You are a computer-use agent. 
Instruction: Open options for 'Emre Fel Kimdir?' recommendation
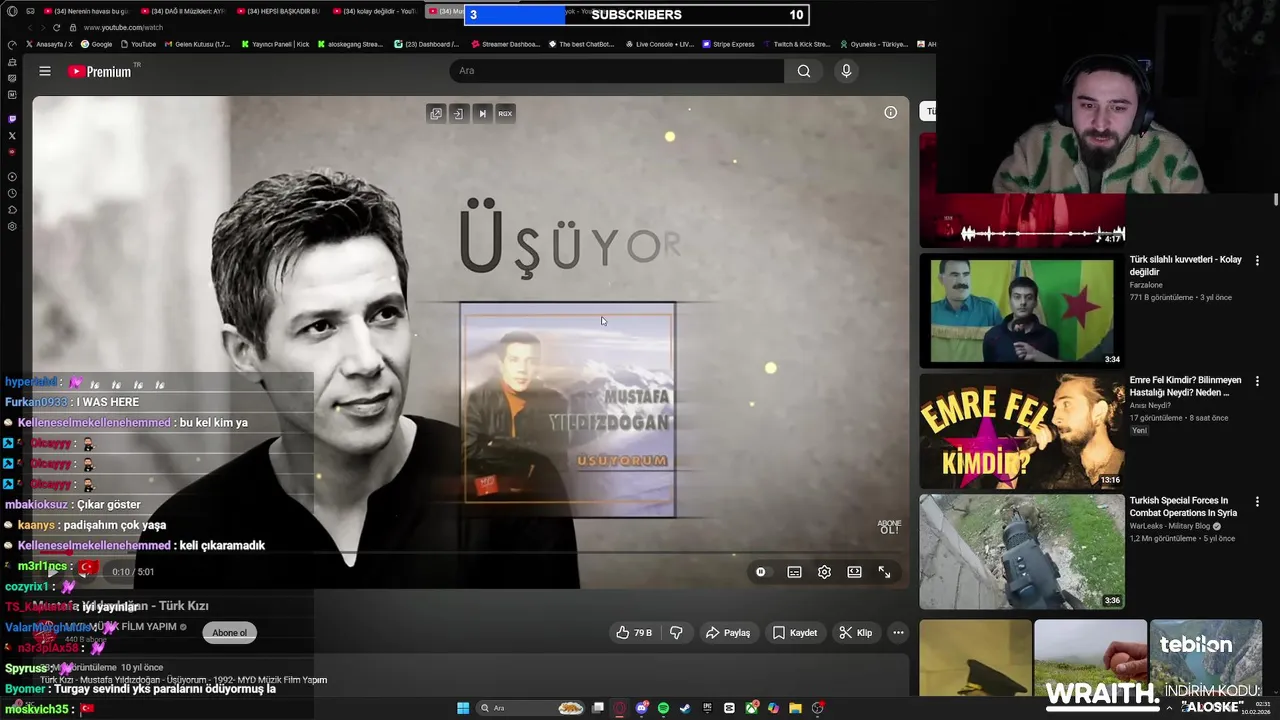[x=1257, y=382]
